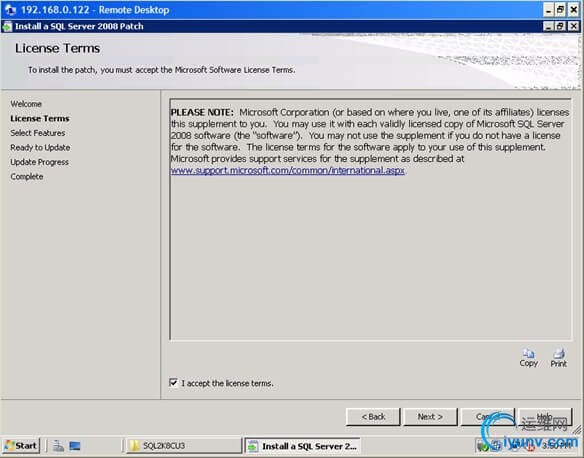Select License Terms step in sidebar
584x458 pixels.
click(x=40, y=118)
